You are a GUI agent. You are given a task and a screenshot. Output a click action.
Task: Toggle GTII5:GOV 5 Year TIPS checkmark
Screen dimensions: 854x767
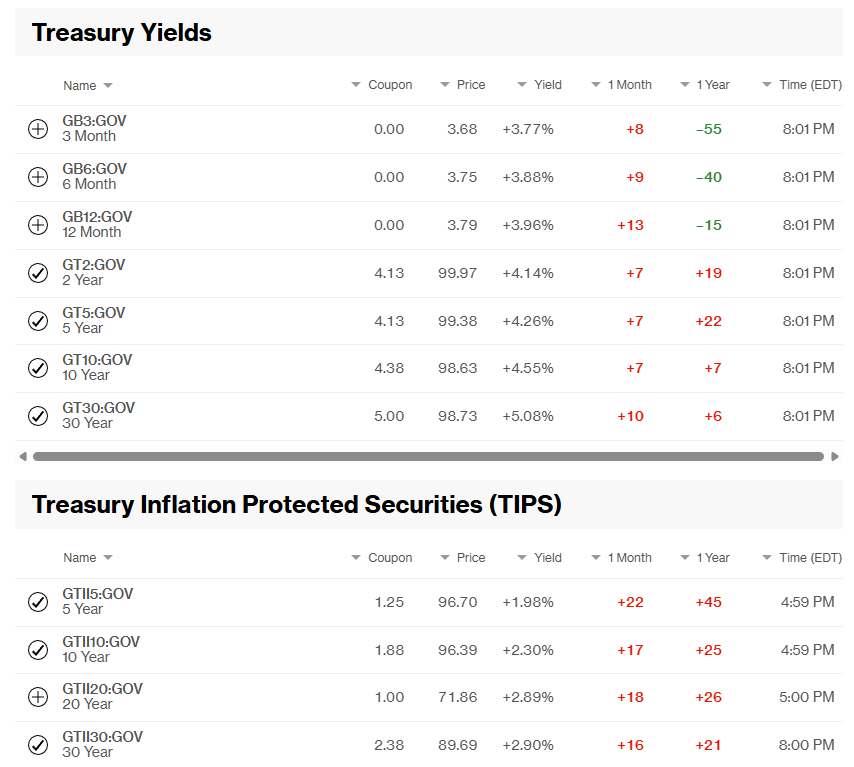point(38,602)
